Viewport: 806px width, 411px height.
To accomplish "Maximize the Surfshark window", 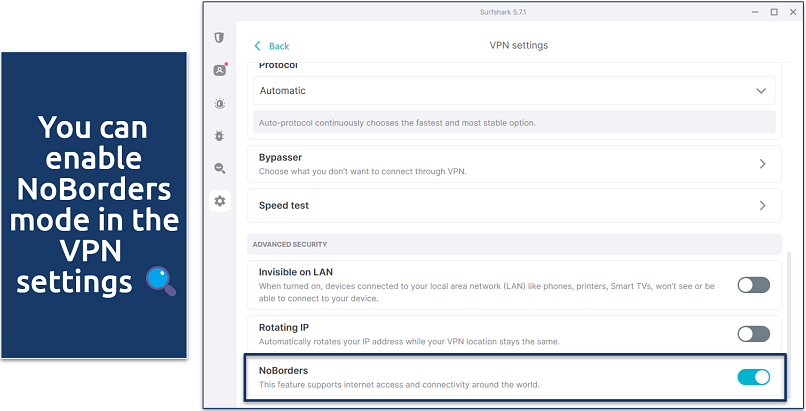I will (x=774, y=12).
